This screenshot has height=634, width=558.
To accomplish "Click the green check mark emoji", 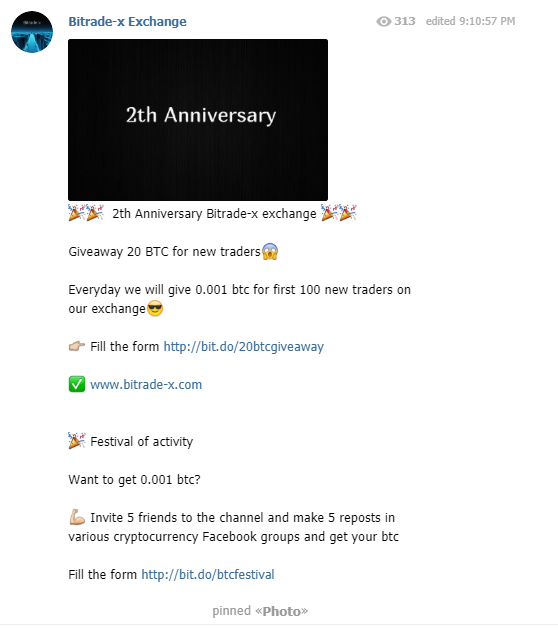I will (77, 384).
